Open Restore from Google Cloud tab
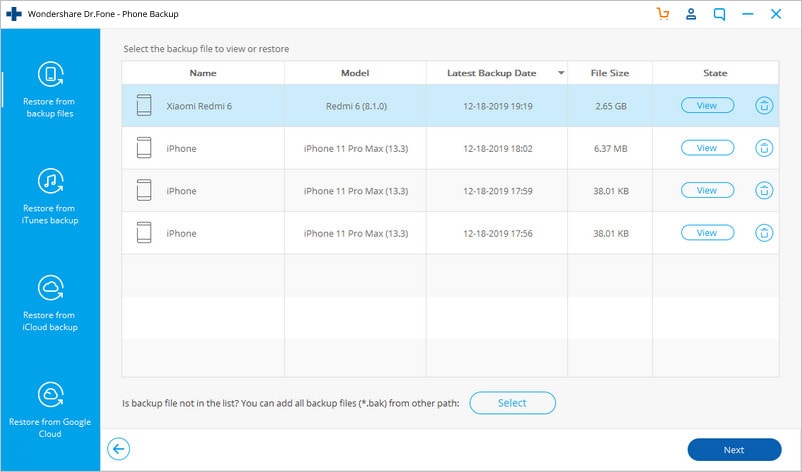802x472 pixels. click(x=50, y=410)
